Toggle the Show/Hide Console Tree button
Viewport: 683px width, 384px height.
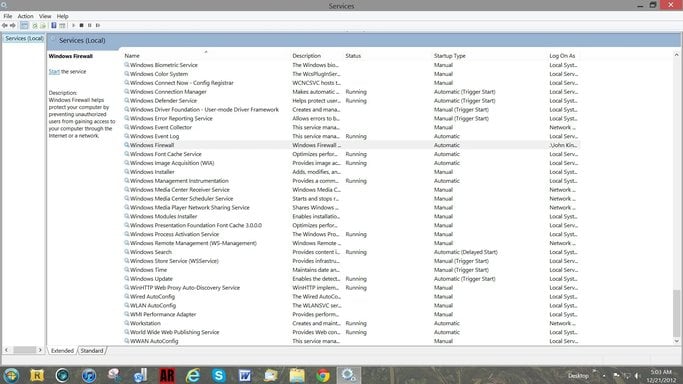24,26
